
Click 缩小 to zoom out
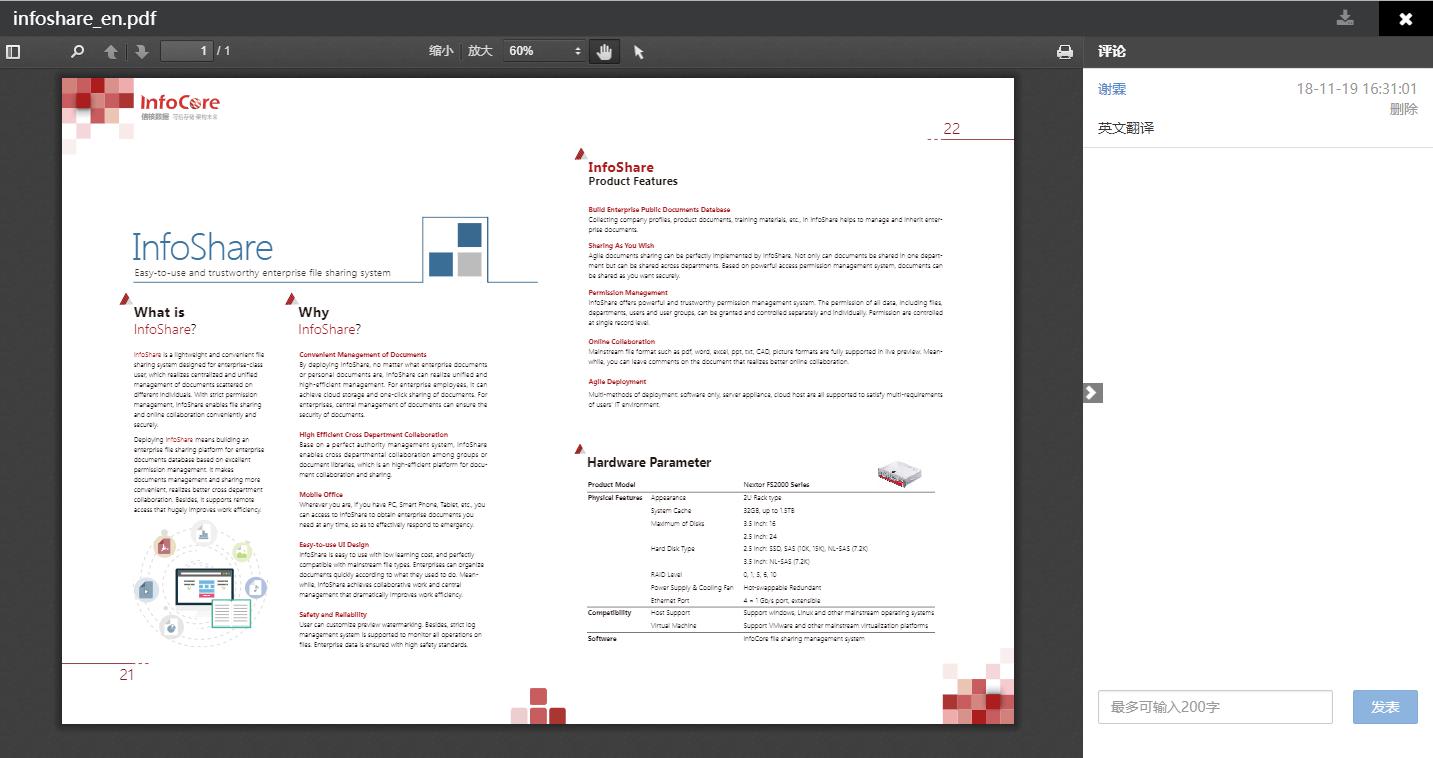pos(441,51)
